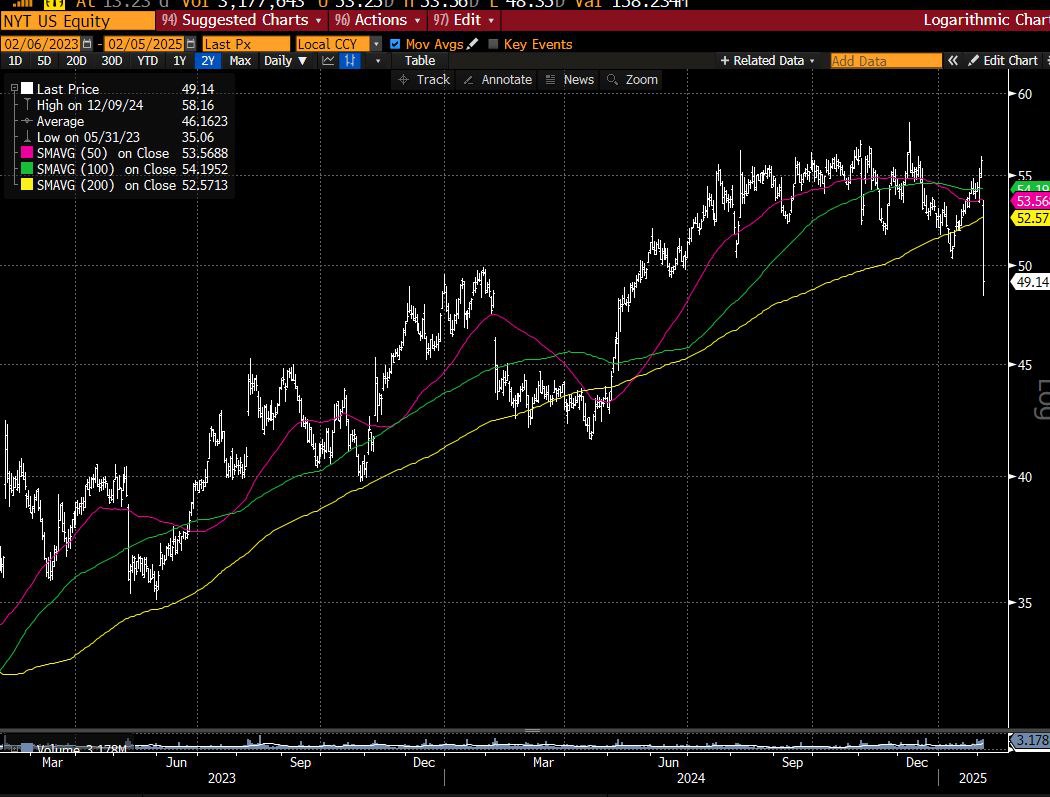Open the start date calendar picker
1050x797 pixels.
pyautogui.click(x=87, y=44)
